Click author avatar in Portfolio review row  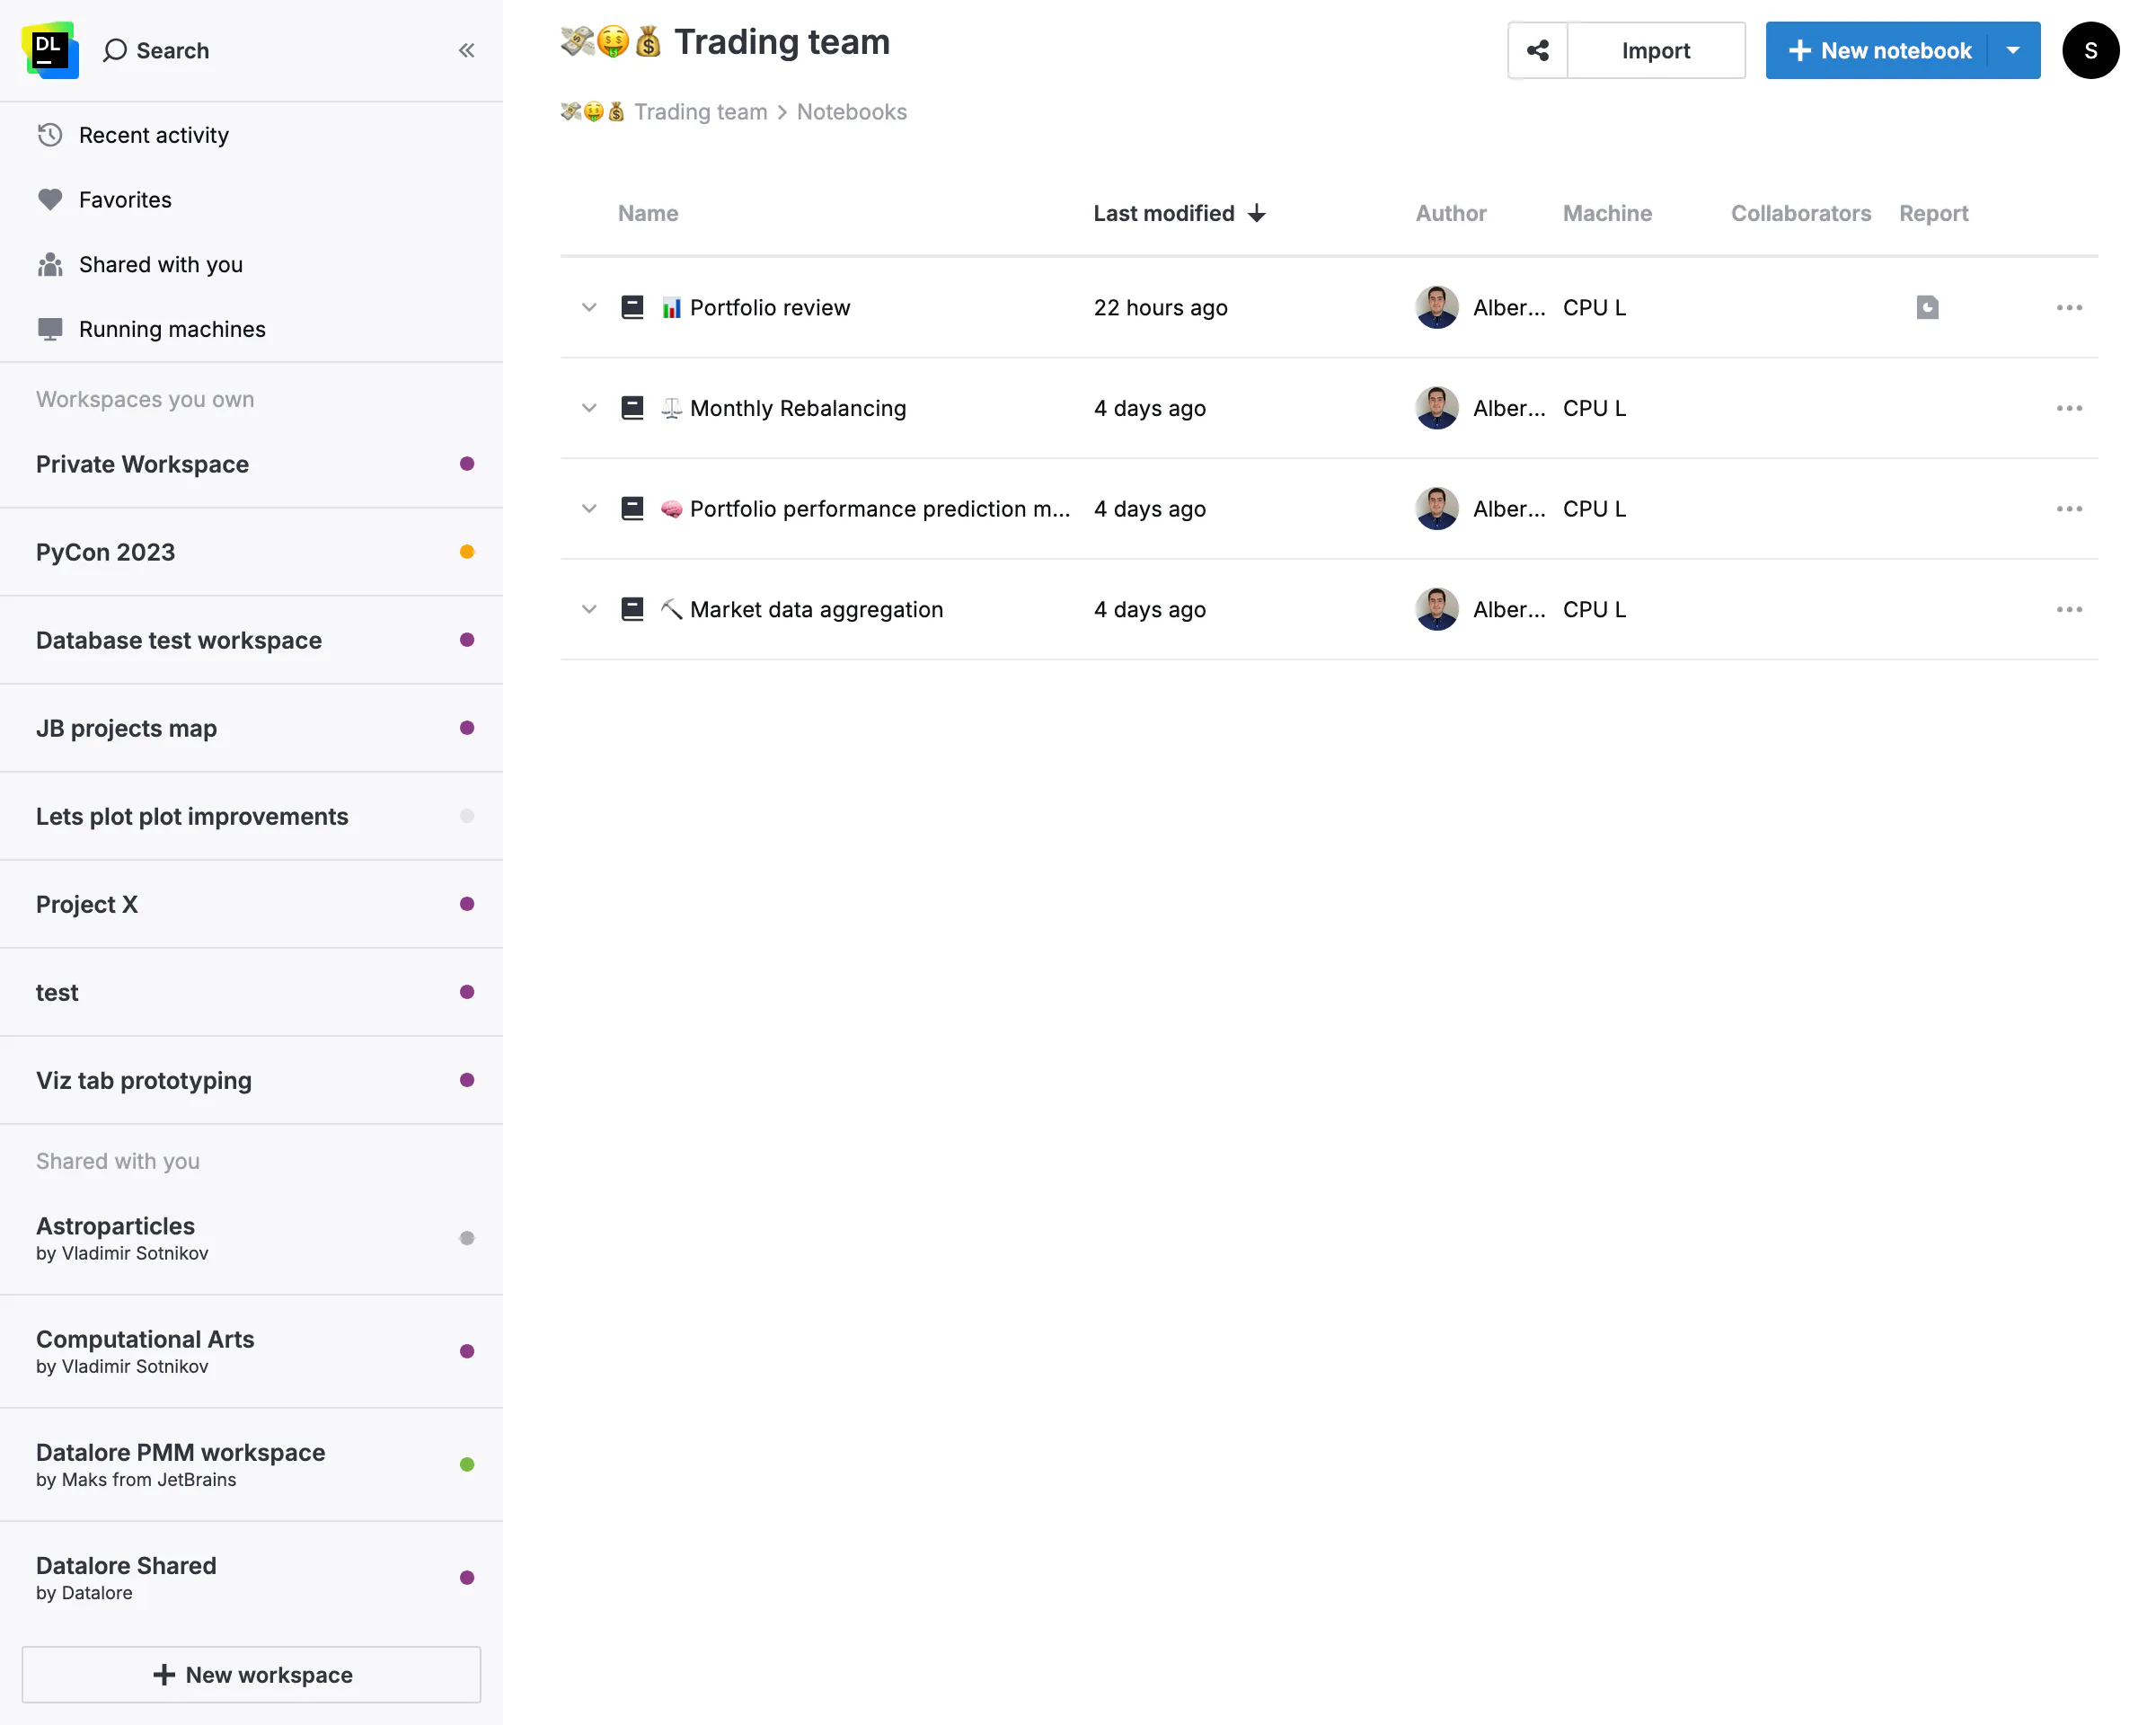[x=1437, y=307]
